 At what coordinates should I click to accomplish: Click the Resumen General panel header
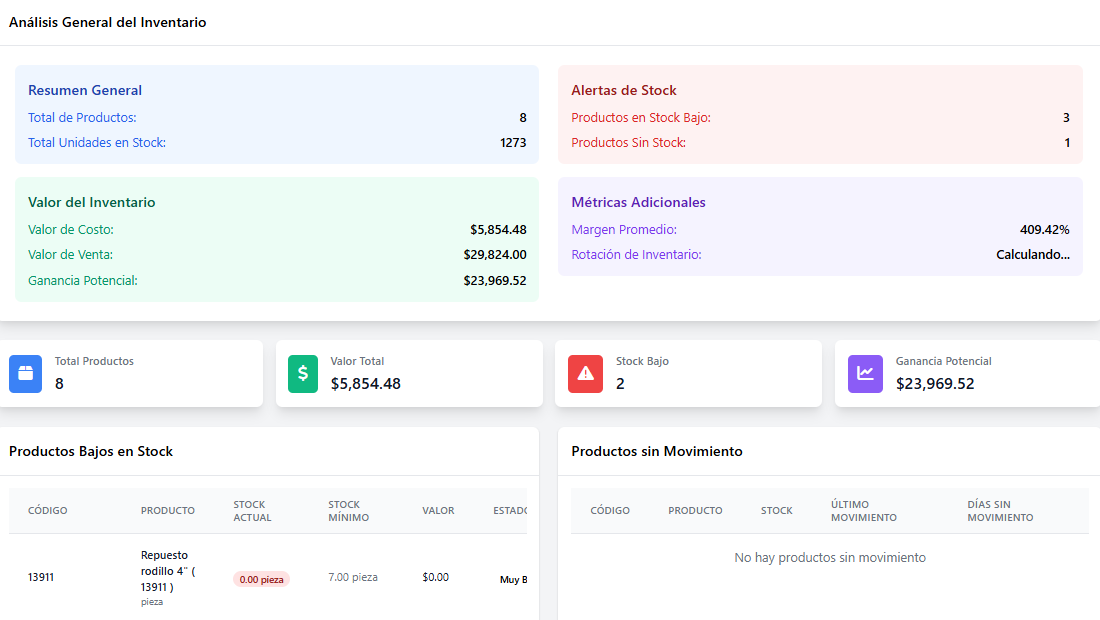84,90
